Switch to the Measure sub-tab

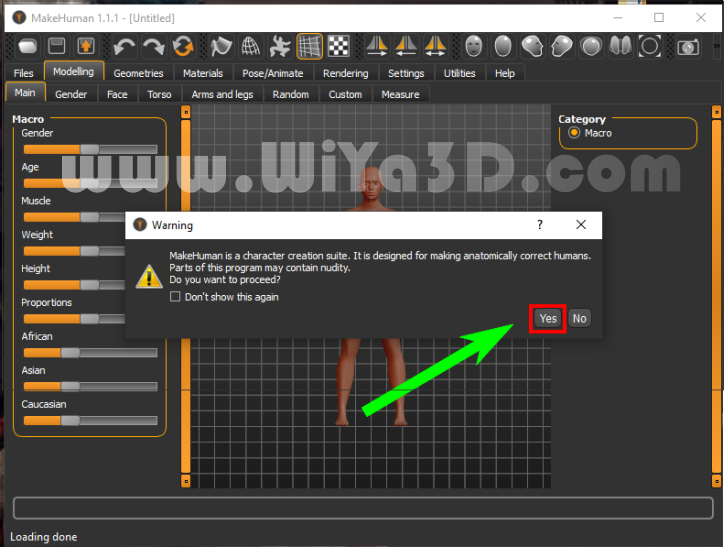(400, 94)
